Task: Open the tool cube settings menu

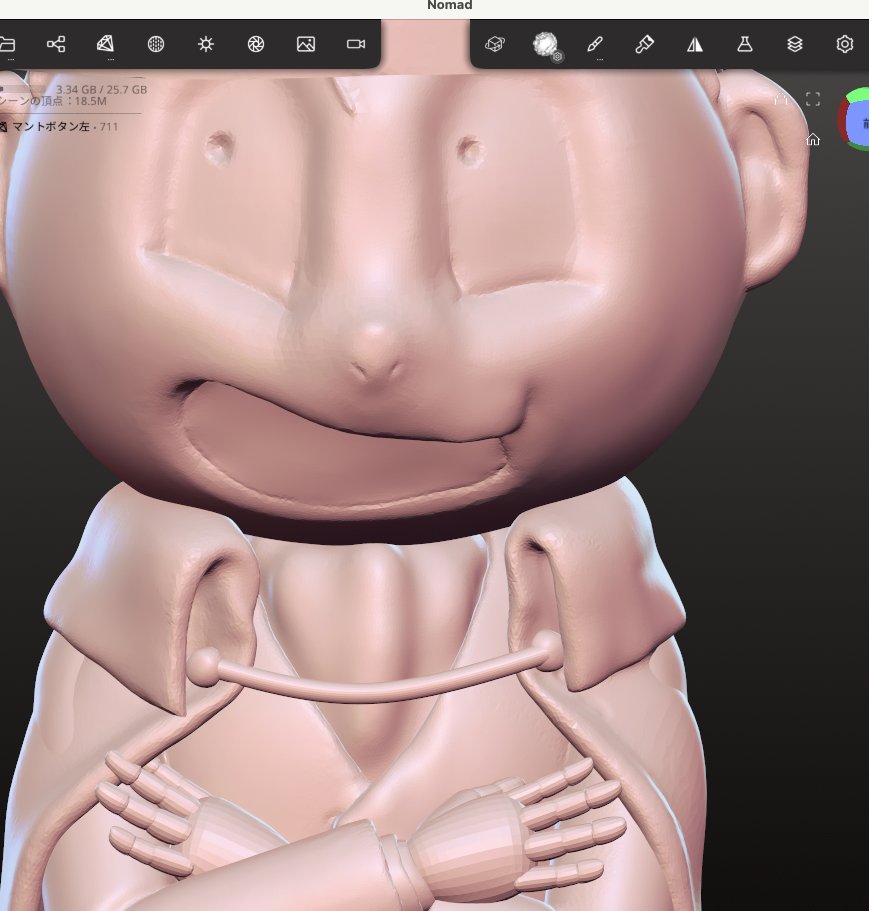Action: tap(495, 44)
